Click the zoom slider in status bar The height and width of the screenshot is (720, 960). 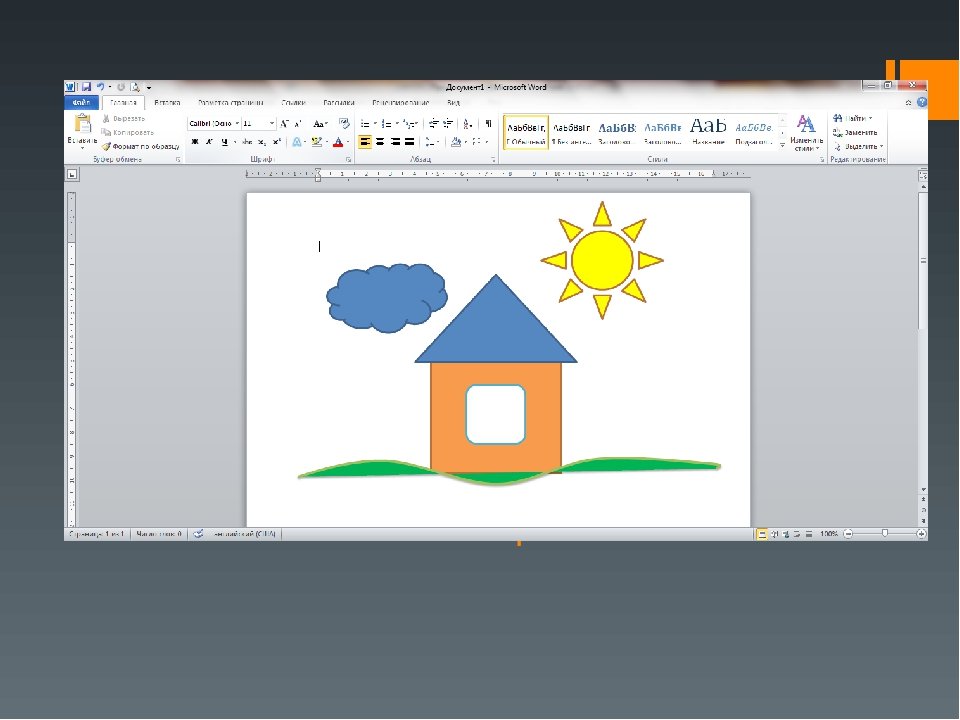(884, 535)
